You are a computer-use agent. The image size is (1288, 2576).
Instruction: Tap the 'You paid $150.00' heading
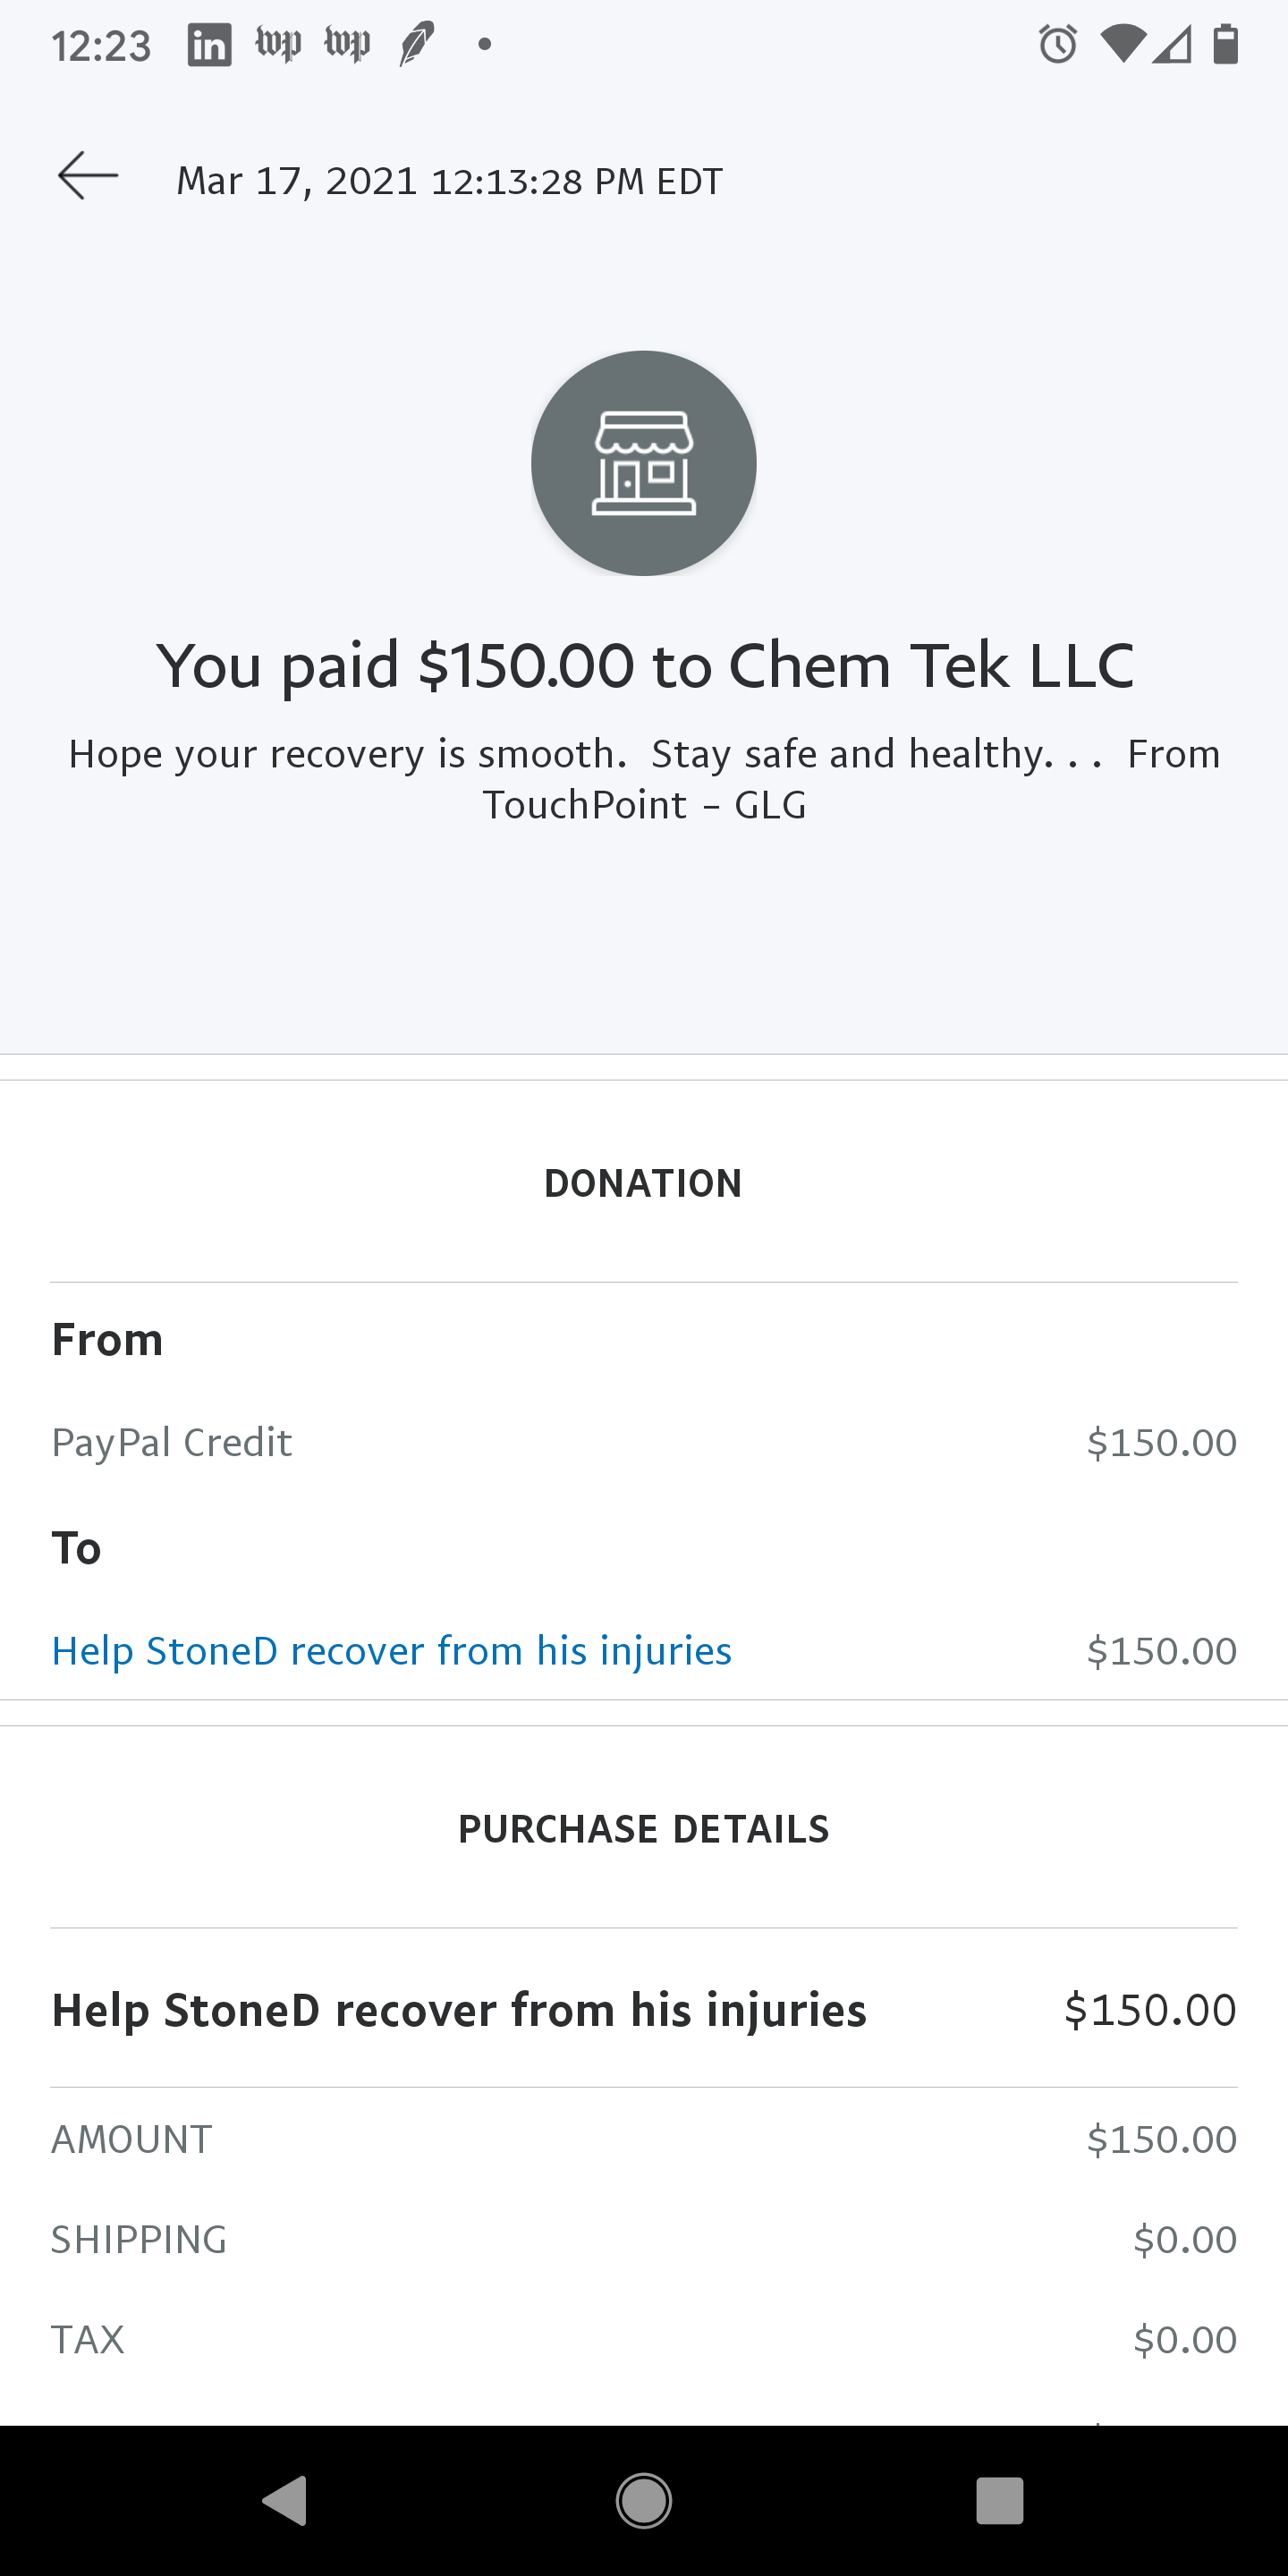644,666
